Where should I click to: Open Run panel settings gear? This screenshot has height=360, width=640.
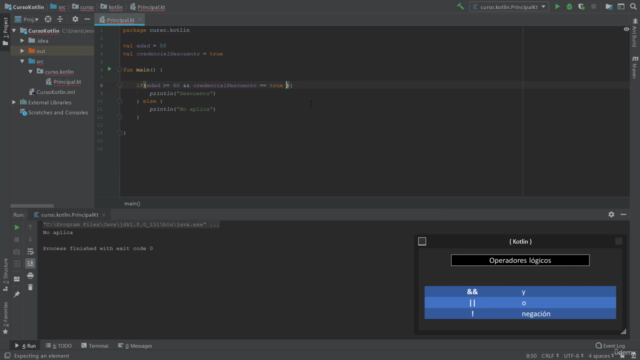pyautogui.click(x=611, y=214)
